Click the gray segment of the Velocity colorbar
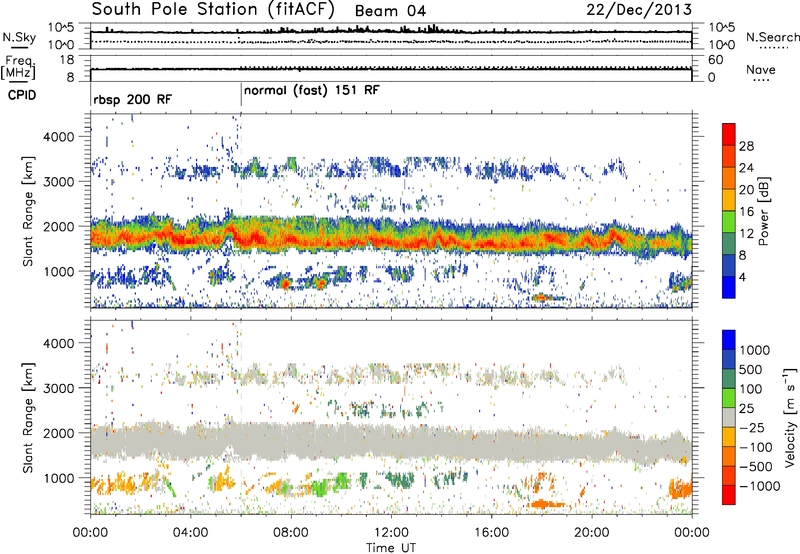The width and height of the screenshot is (800, 554). pyautogui.click(x=729, y=418)
